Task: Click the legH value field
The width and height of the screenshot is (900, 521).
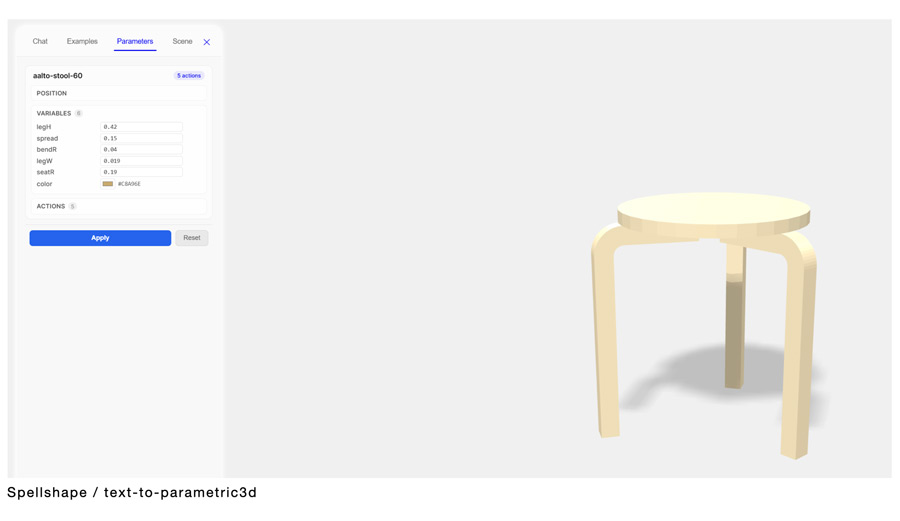Action: [x=141, y=127]
